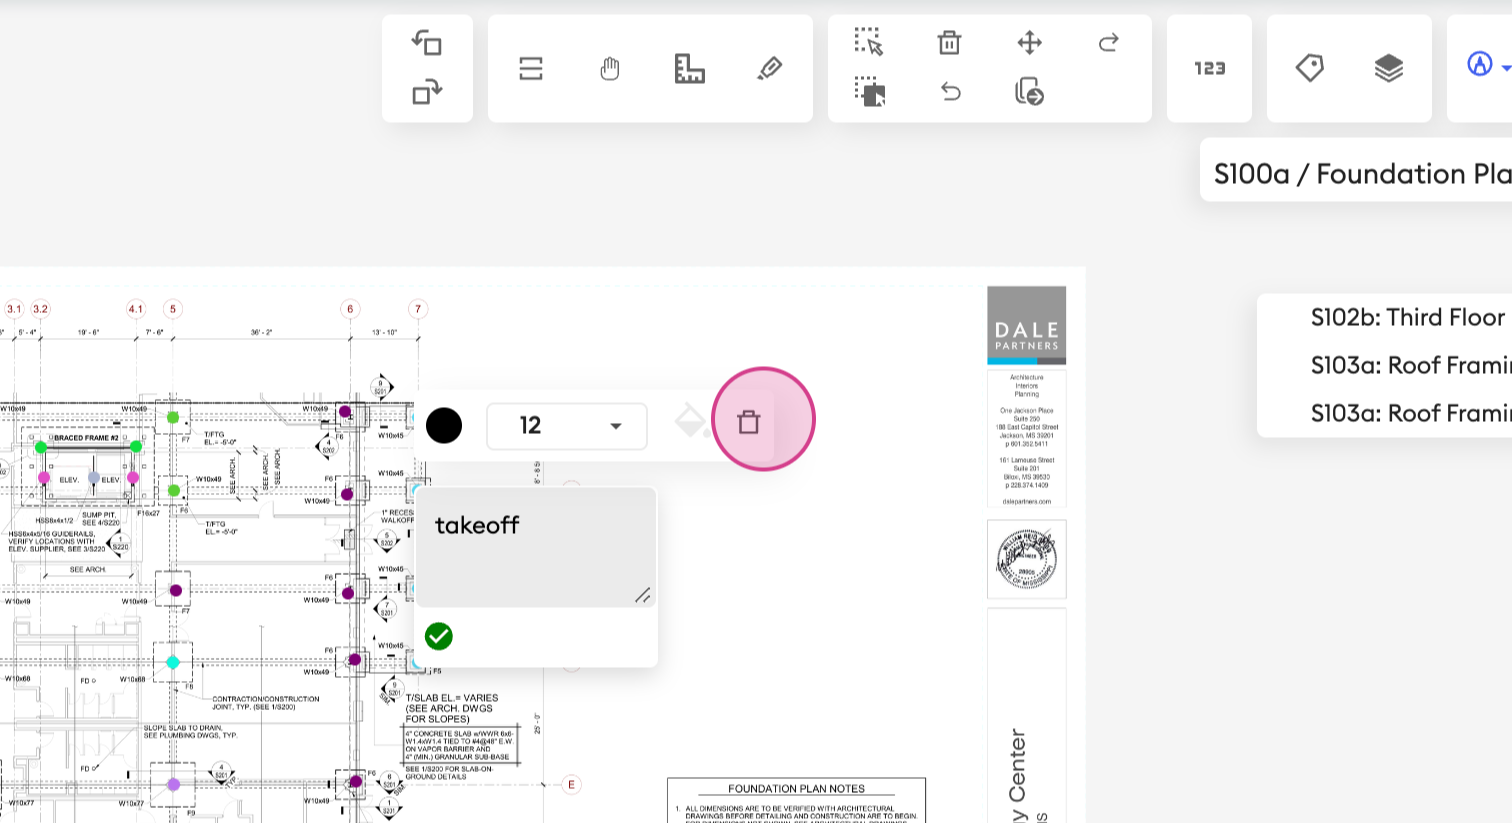Click the paint bucket fill icon
This screenshot has height=823, width=1512.
tap(691, 421)
